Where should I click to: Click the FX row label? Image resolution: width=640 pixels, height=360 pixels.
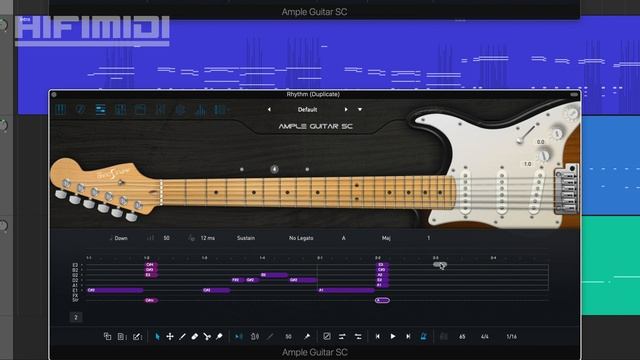pyautogui.click(x=75, y=296)
